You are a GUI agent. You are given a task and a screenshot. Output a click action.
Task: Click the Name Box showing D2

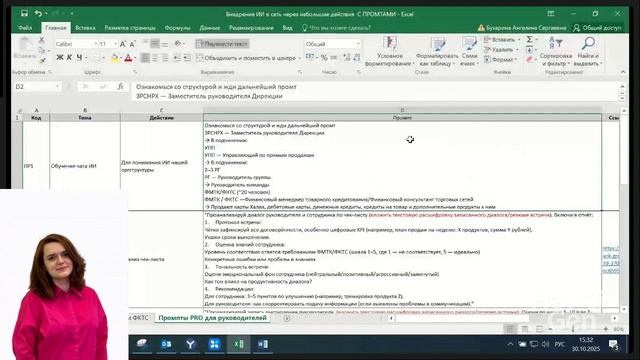click(37, 87)
